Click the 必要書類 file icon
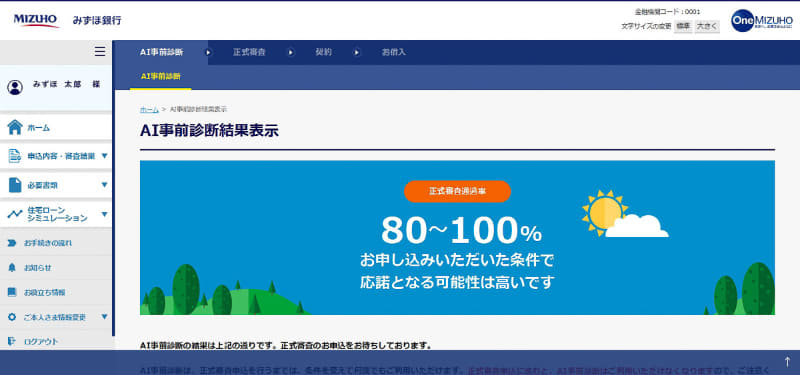Screen dimensions: 800x375 (x=15, y=185)
